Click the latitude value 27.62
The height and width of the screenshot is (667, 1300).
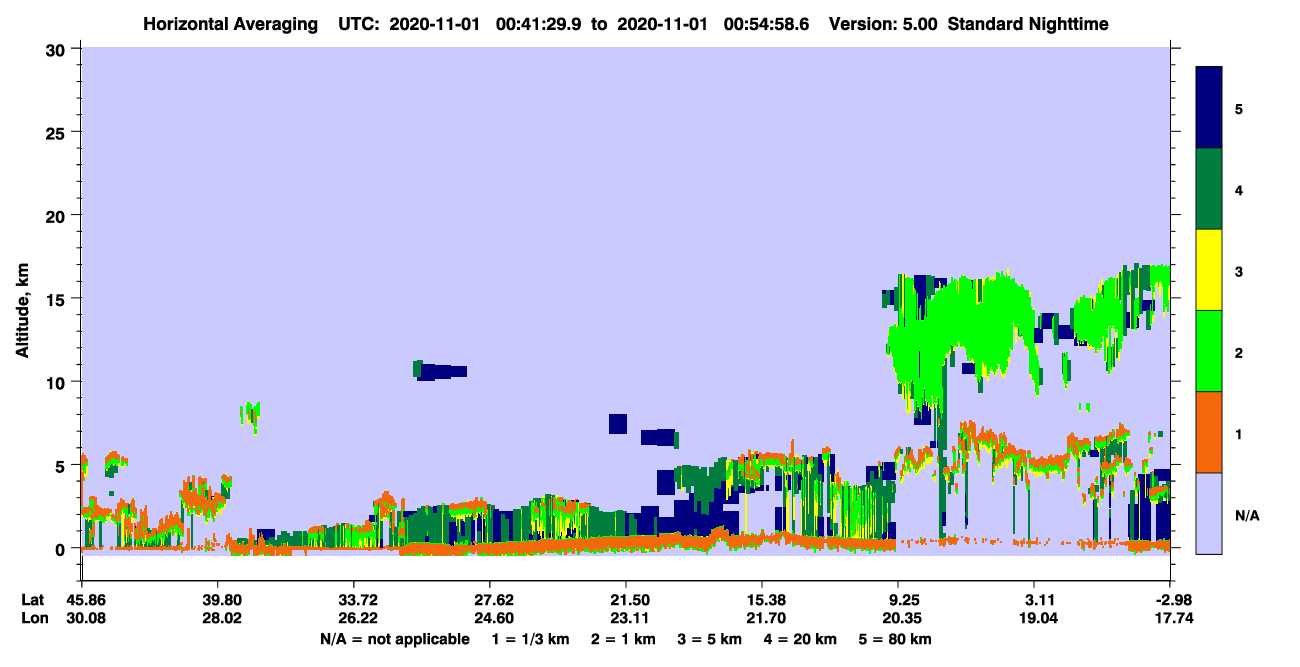(489, 600)
